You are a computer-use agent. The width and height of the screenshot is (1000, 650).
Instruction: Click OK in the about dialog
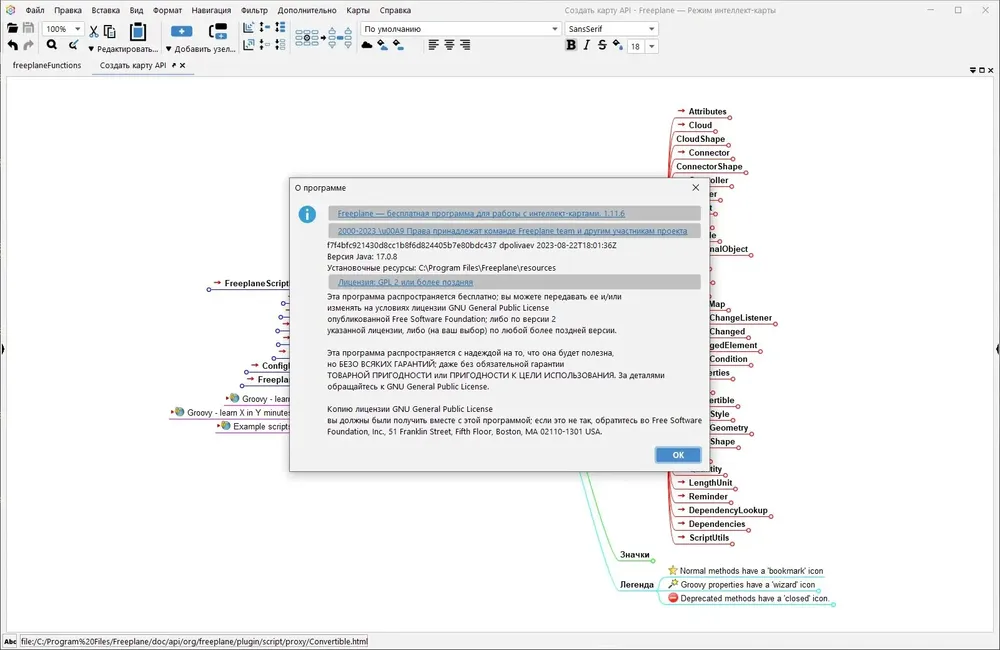tap(678, 455)
